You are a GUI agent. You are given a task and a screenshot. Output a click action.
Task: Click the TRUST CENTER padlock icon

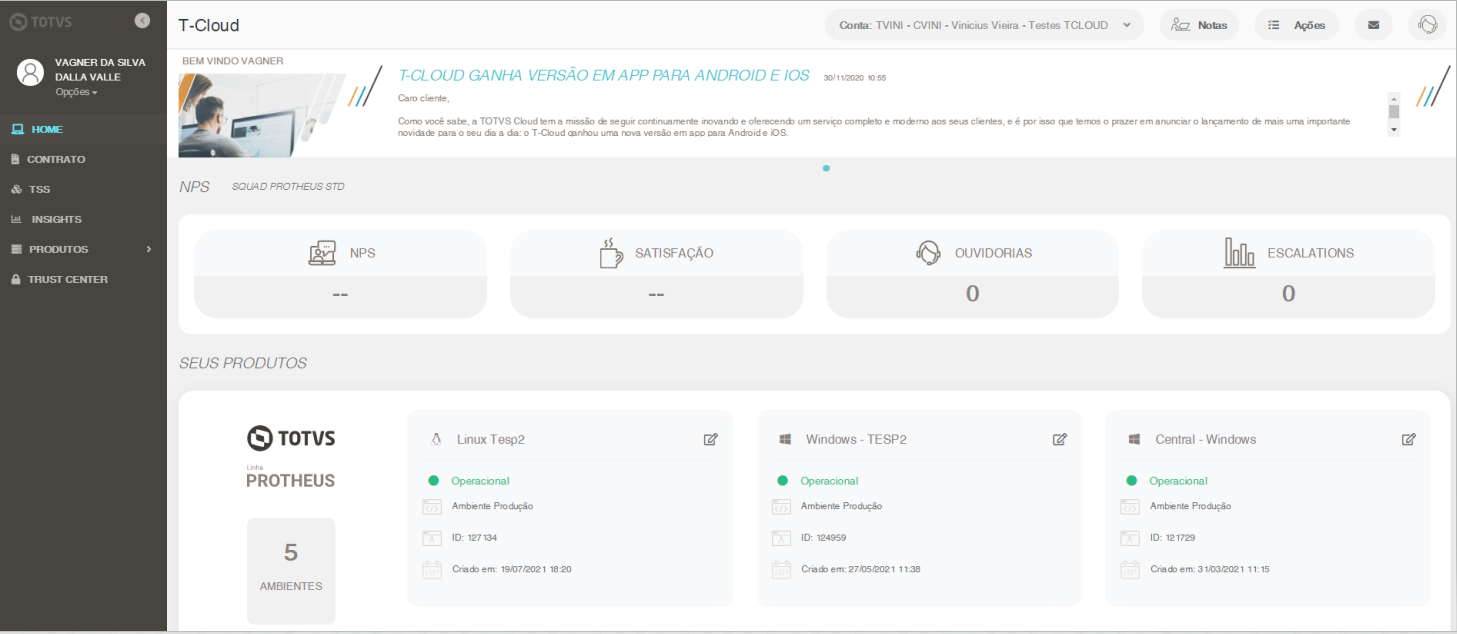pos(15,279)
